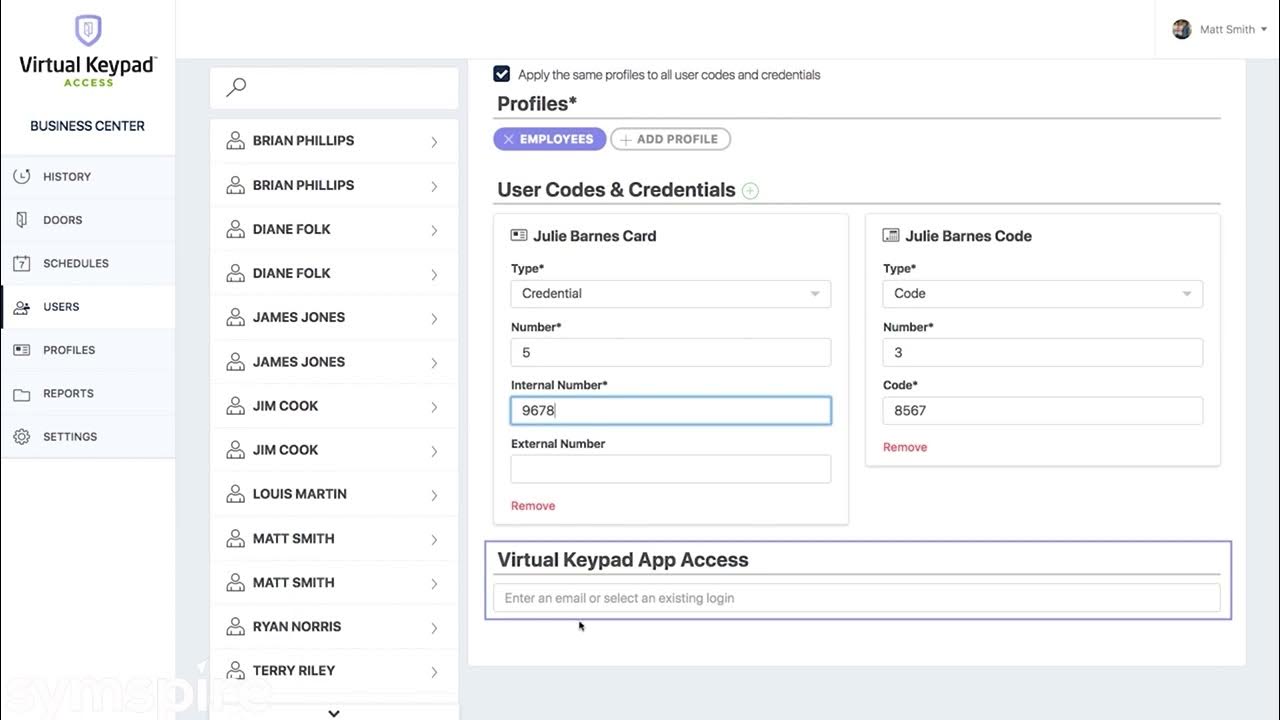This screenshot has height=720, width=1280.
Task: Click the X on EMPLOYEES profile chip
Action: (508, 139)
